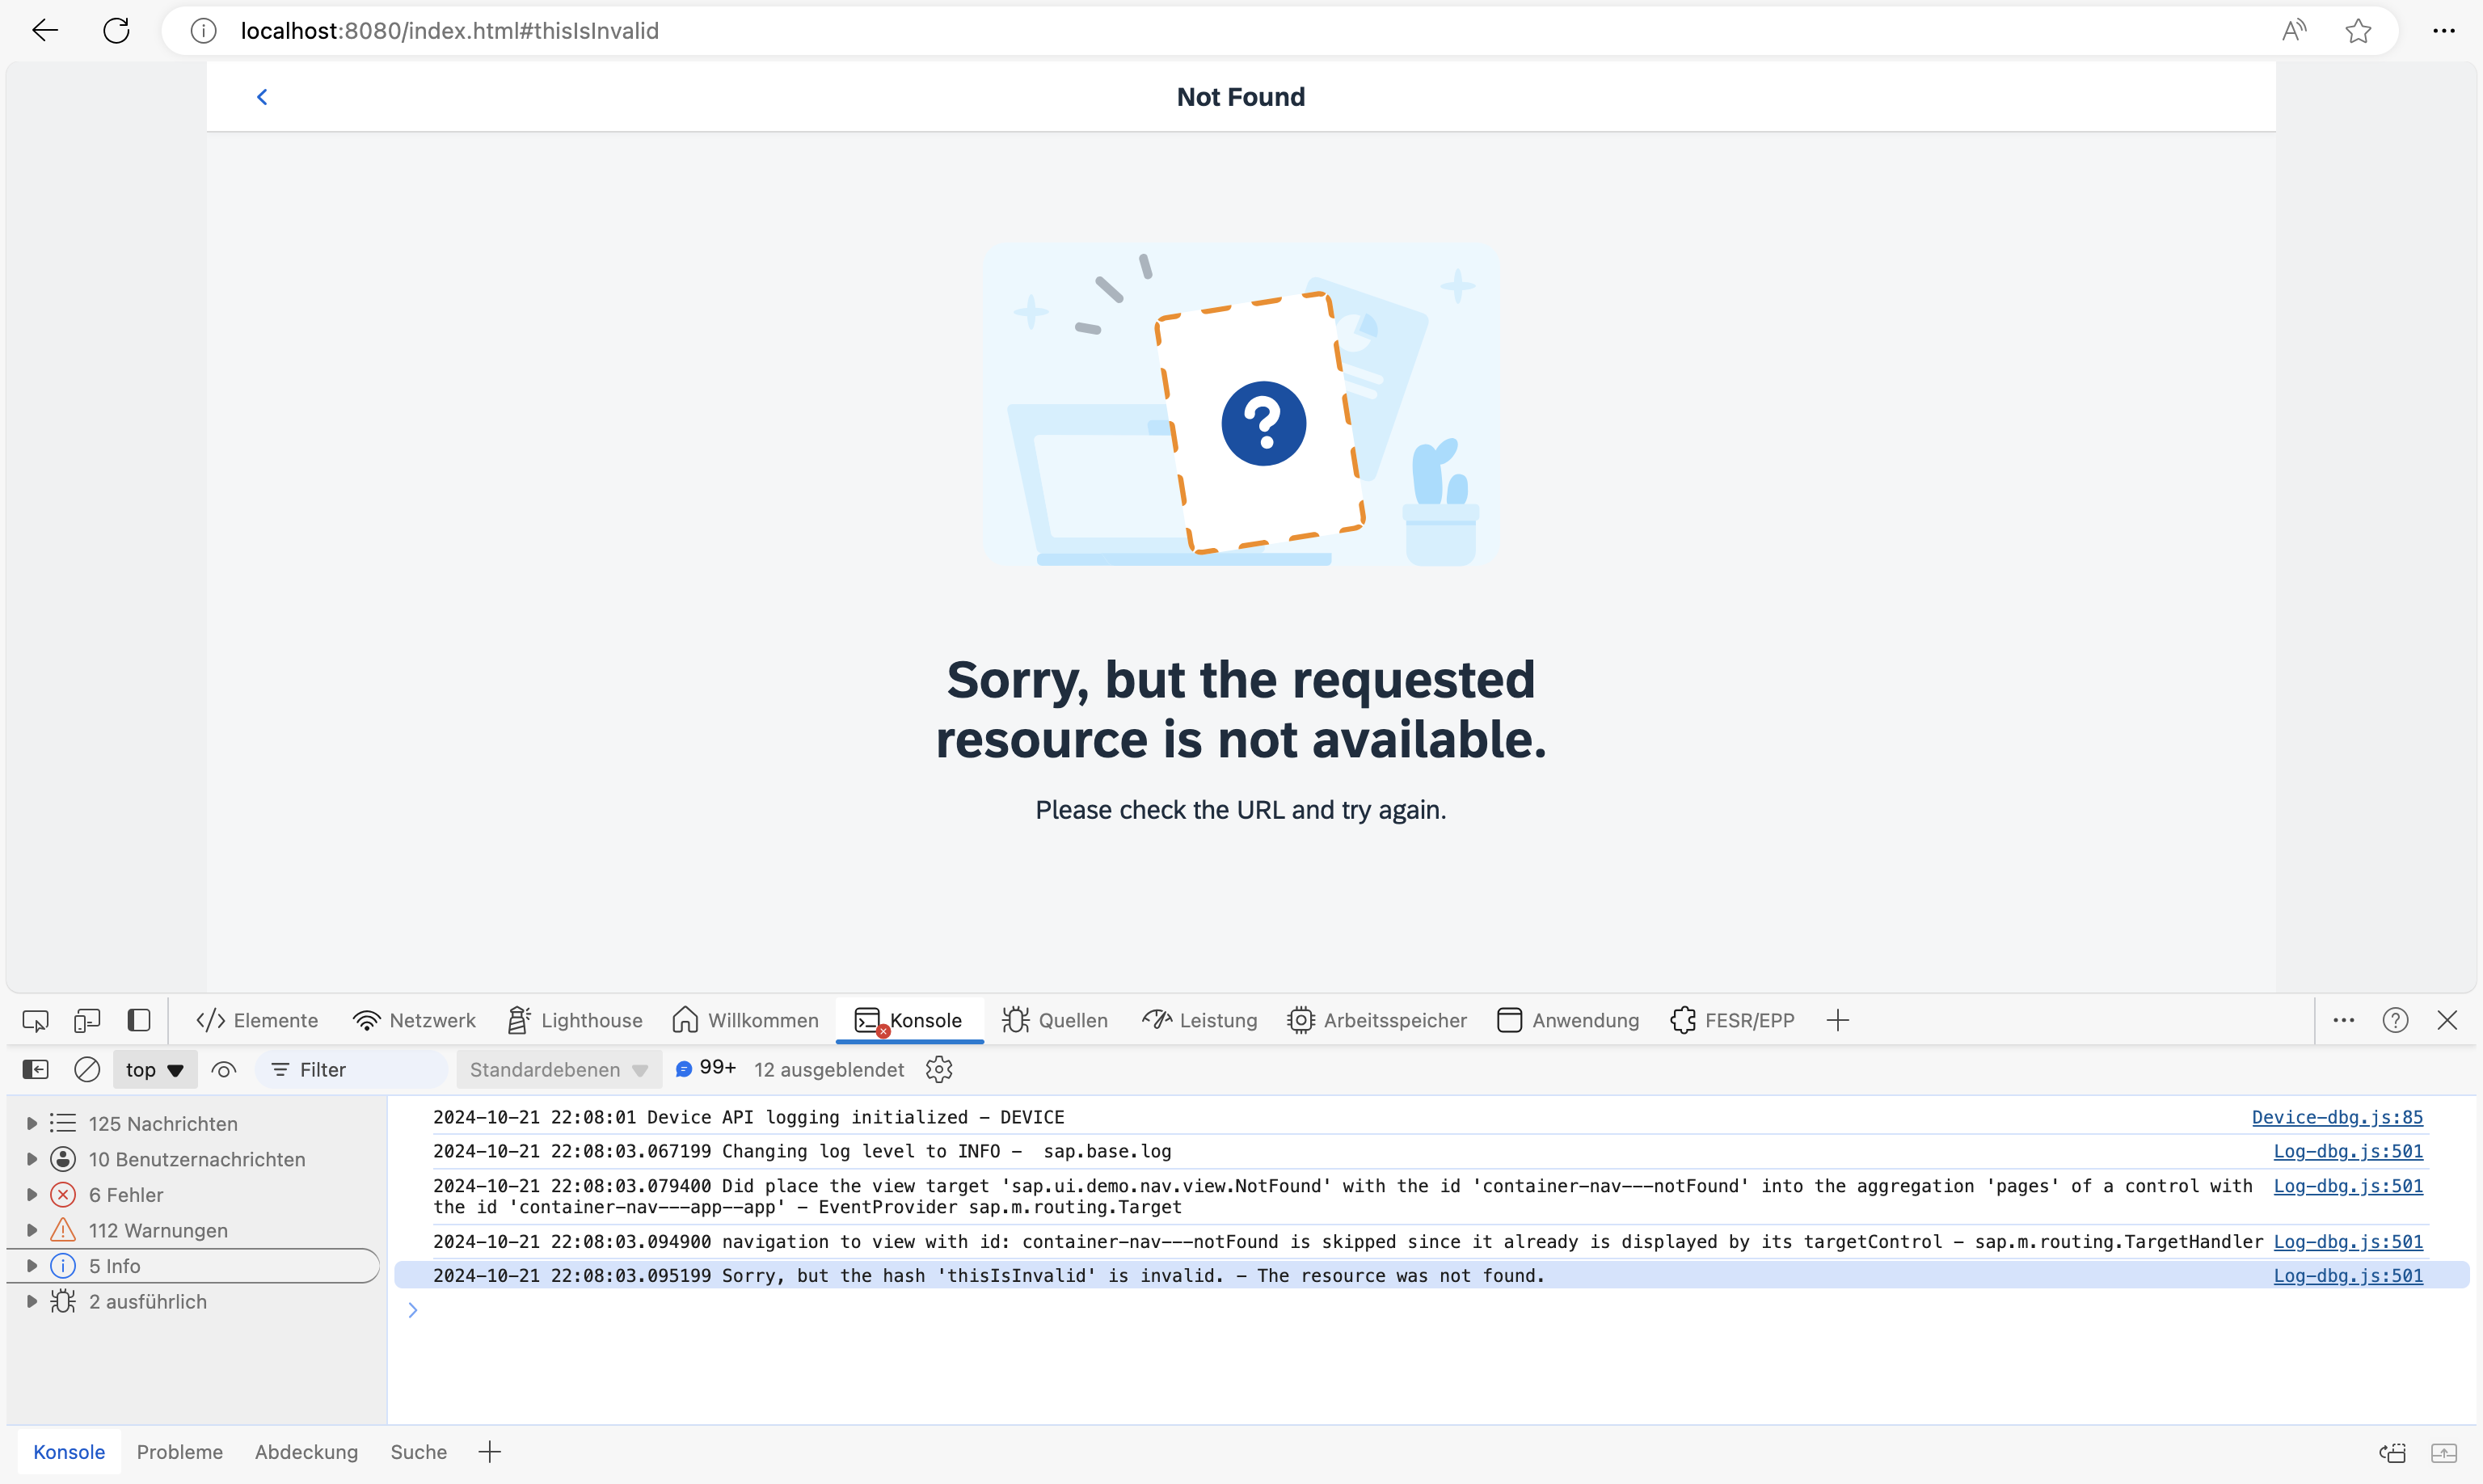Open Arbeitsspeicher tab

pos(1377,1020)
